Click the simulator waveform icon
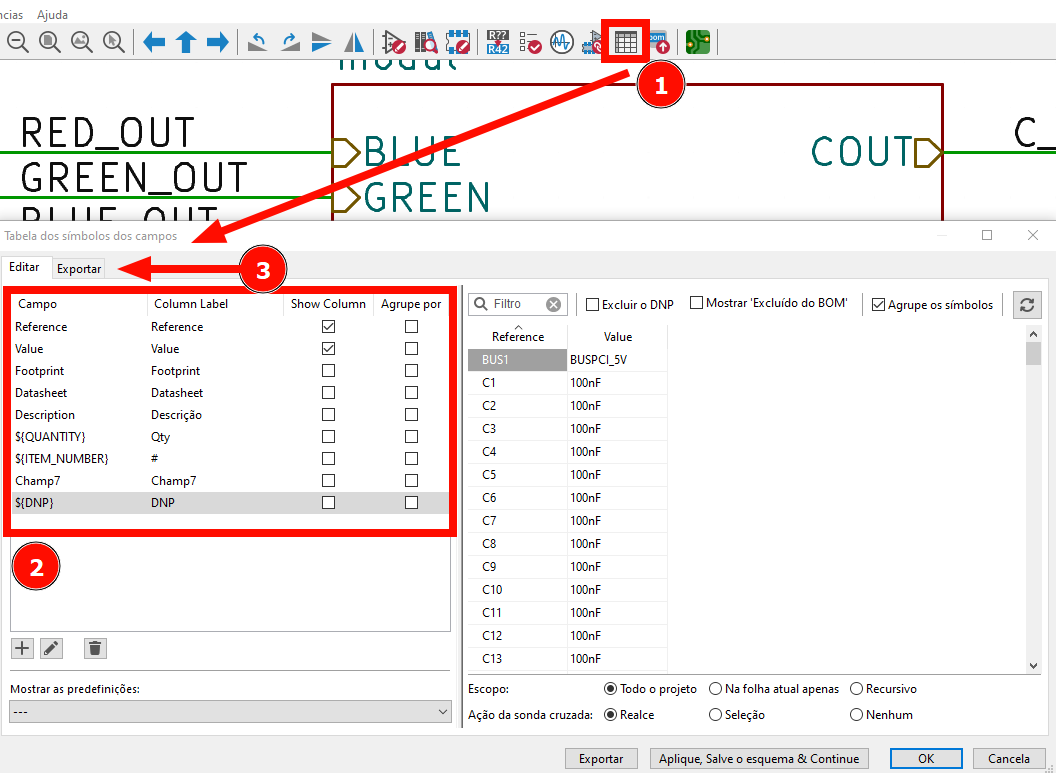Viewport: 1056px width, 773px height. [x=561, y=42]
